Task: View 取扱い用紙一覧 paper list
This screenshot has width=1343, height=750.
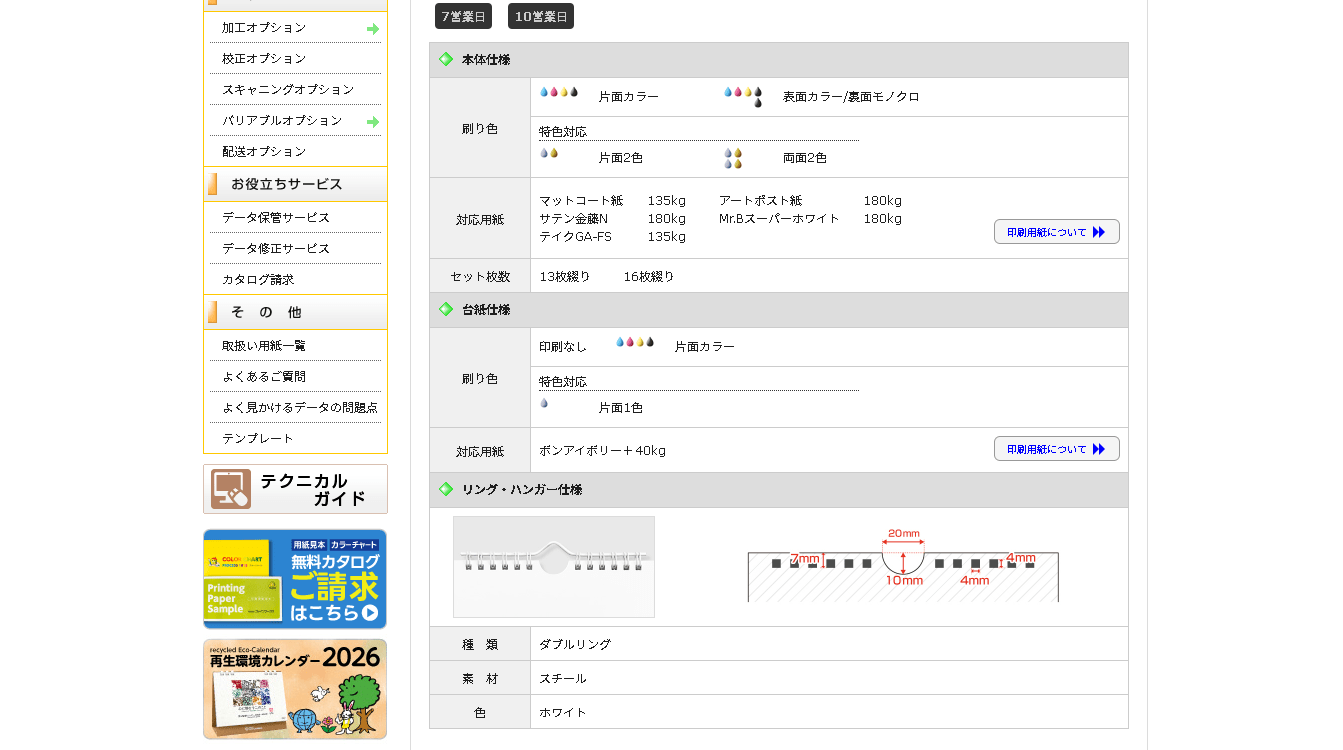Action: point(264,346)
